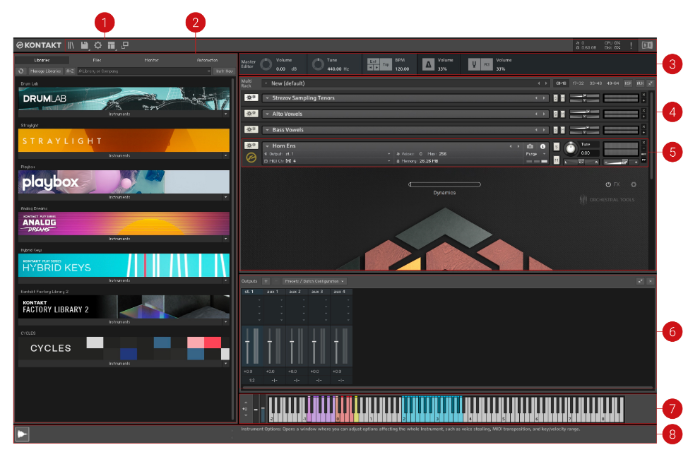Image resolution: width=700 pixels, height=457 pixels.
Task: Open the Horn Ens Purge menu
Action: click(536, 154)
